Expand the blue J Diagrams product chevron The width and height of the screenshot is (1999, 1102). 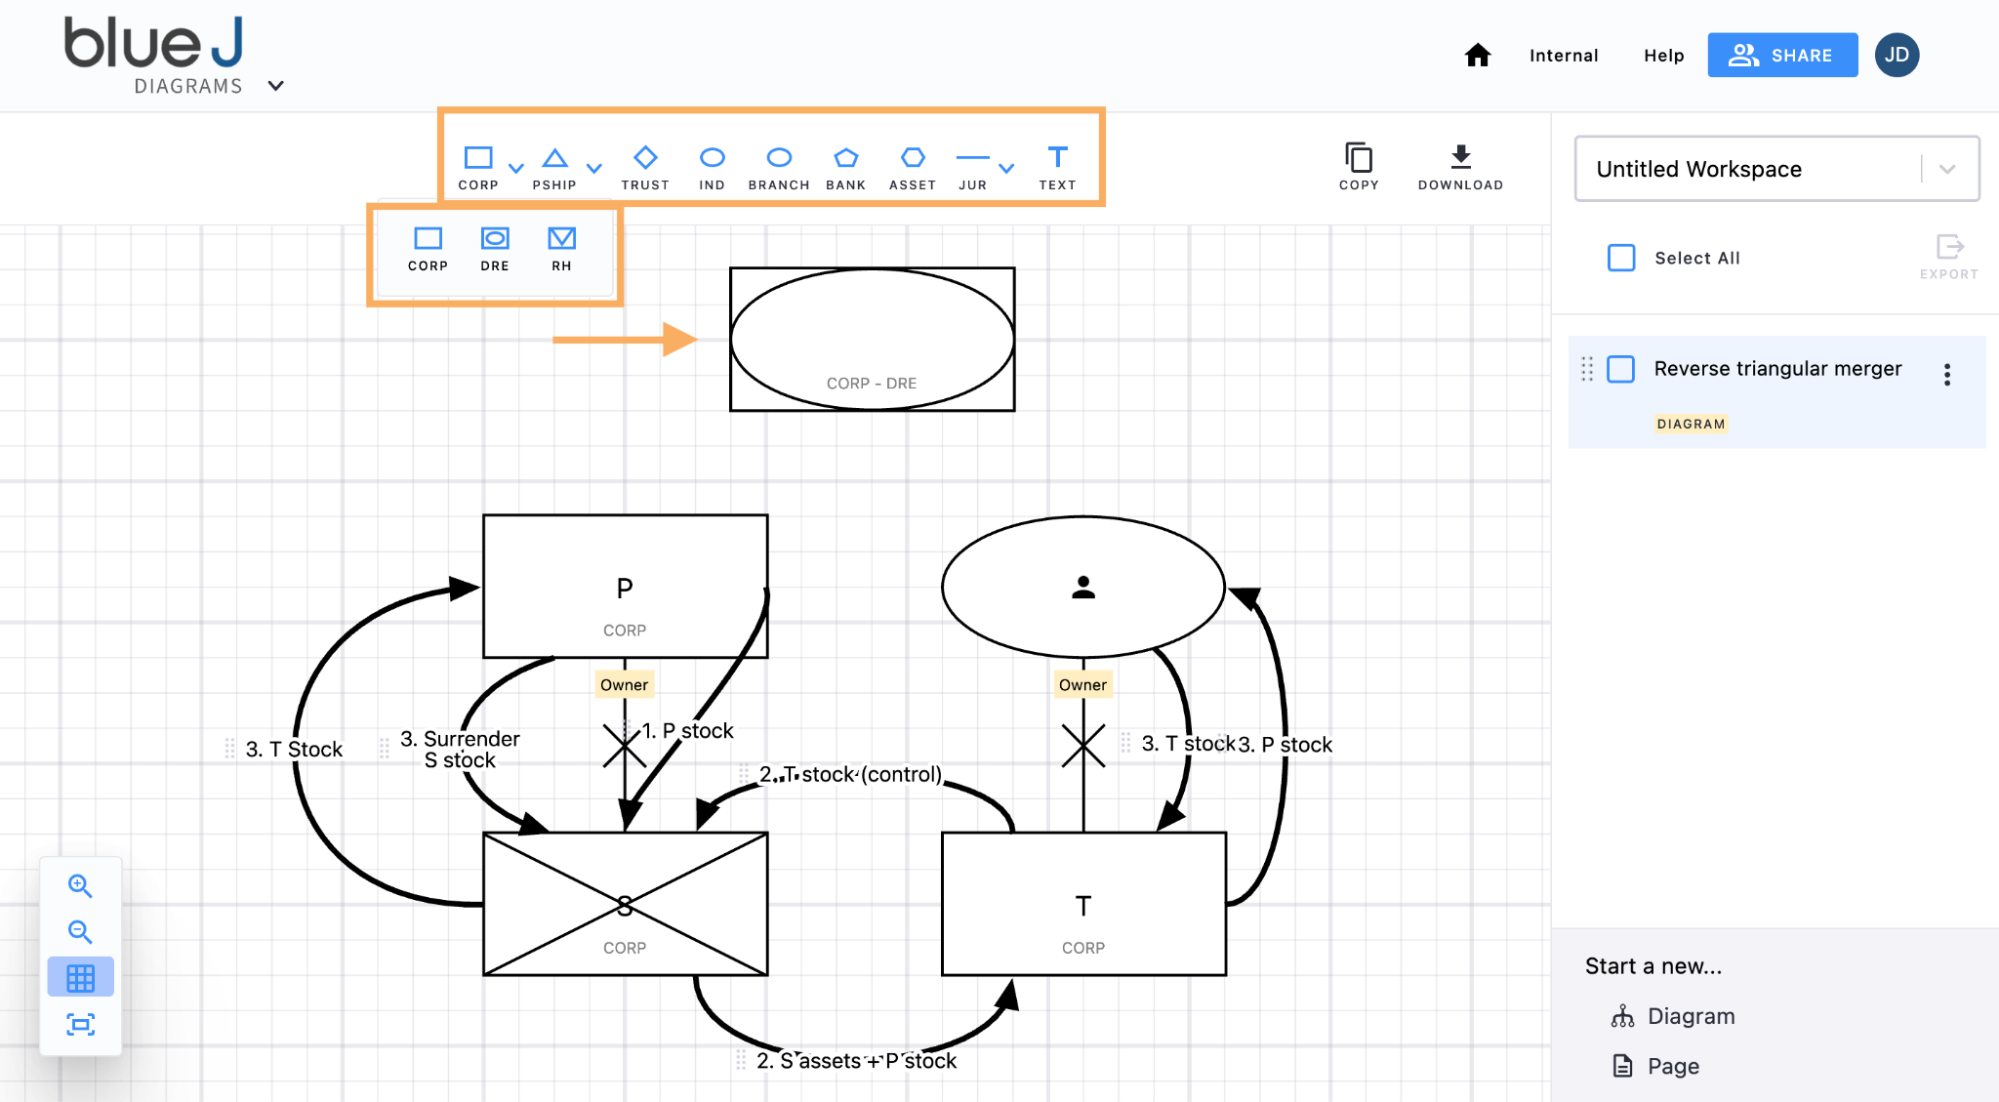(x=276, y=86)
